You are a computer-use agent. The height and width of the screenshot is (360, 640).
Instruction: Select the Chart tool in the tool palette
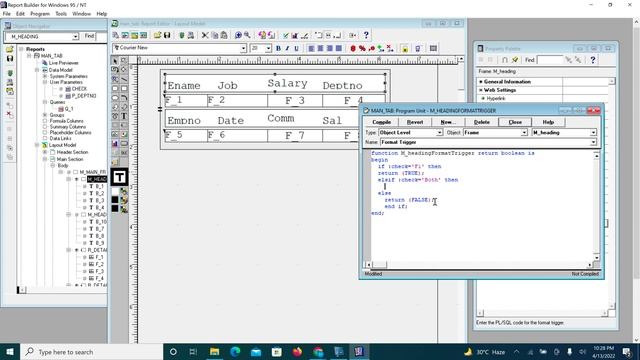115,144
